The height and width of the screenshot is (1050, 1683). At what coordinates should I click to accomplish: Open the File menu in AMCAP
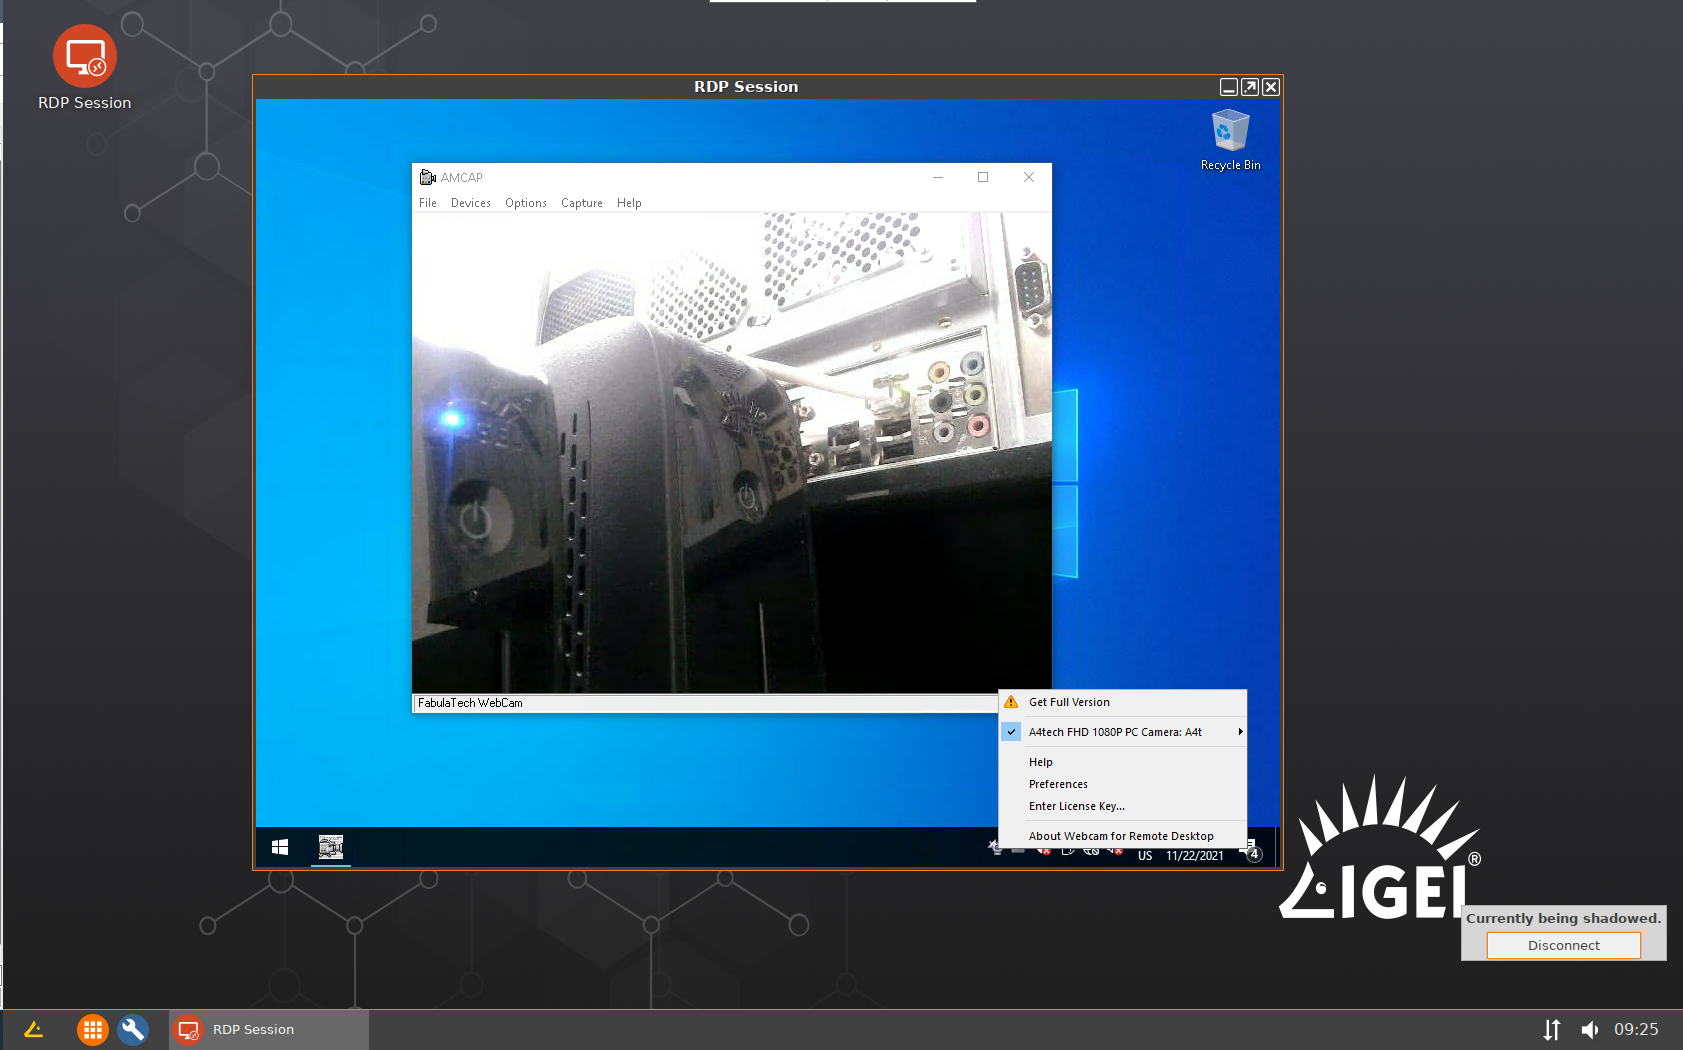[x=428, y=203]
